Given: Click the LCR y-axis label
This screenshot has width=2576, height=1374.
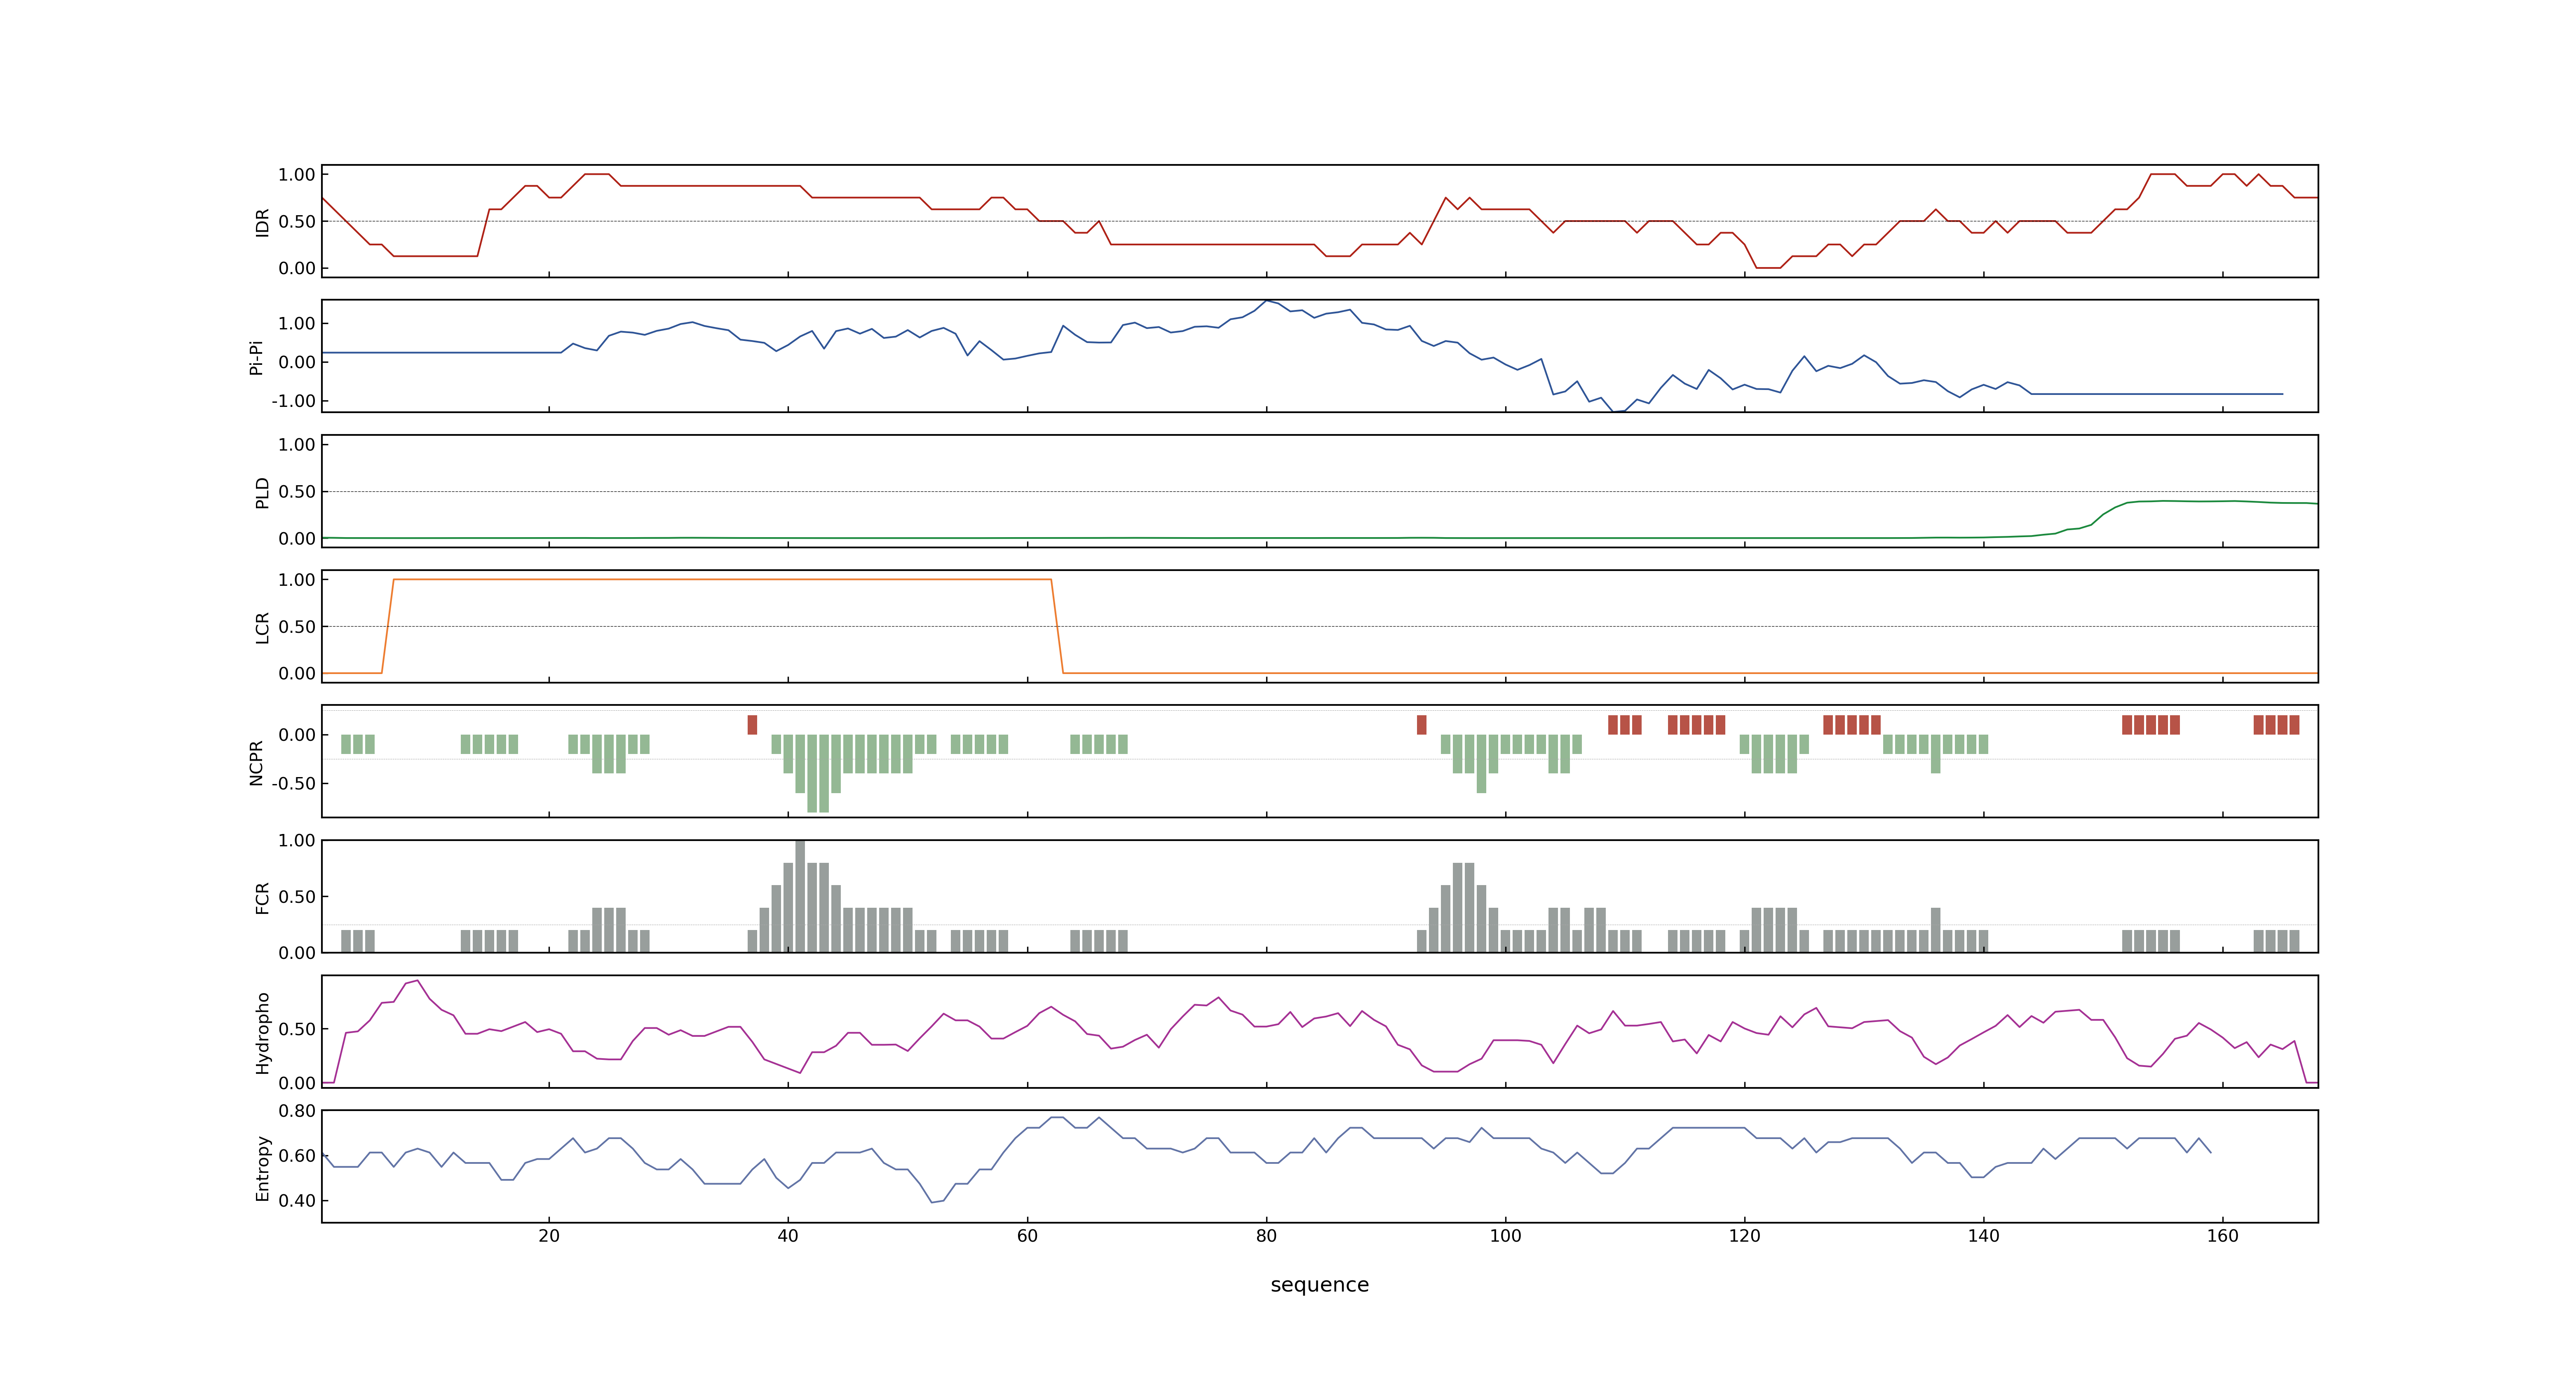Looking at the screenshot, I should pos(262,627).
